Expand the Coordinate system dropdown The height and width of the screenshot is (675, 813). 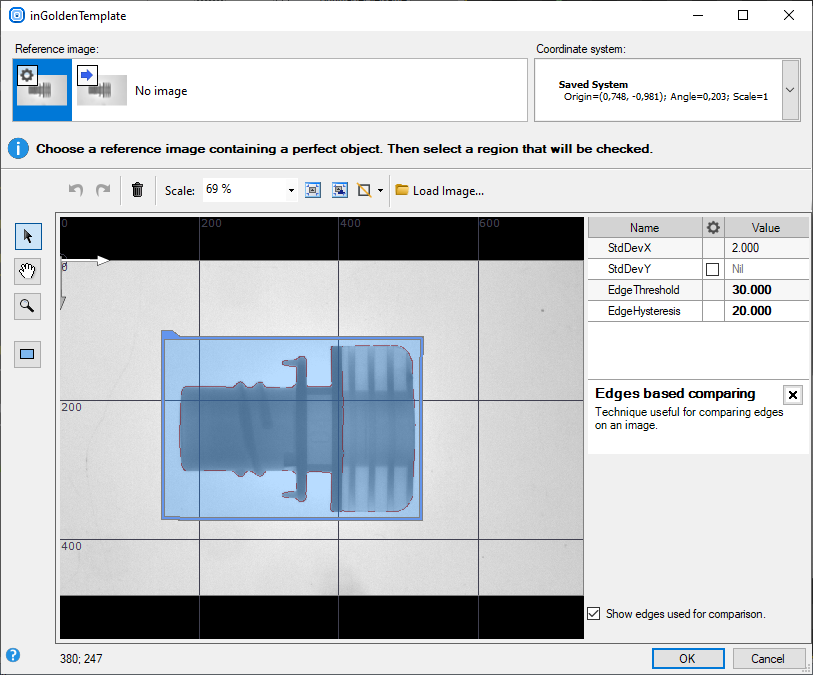pos(790,90)
